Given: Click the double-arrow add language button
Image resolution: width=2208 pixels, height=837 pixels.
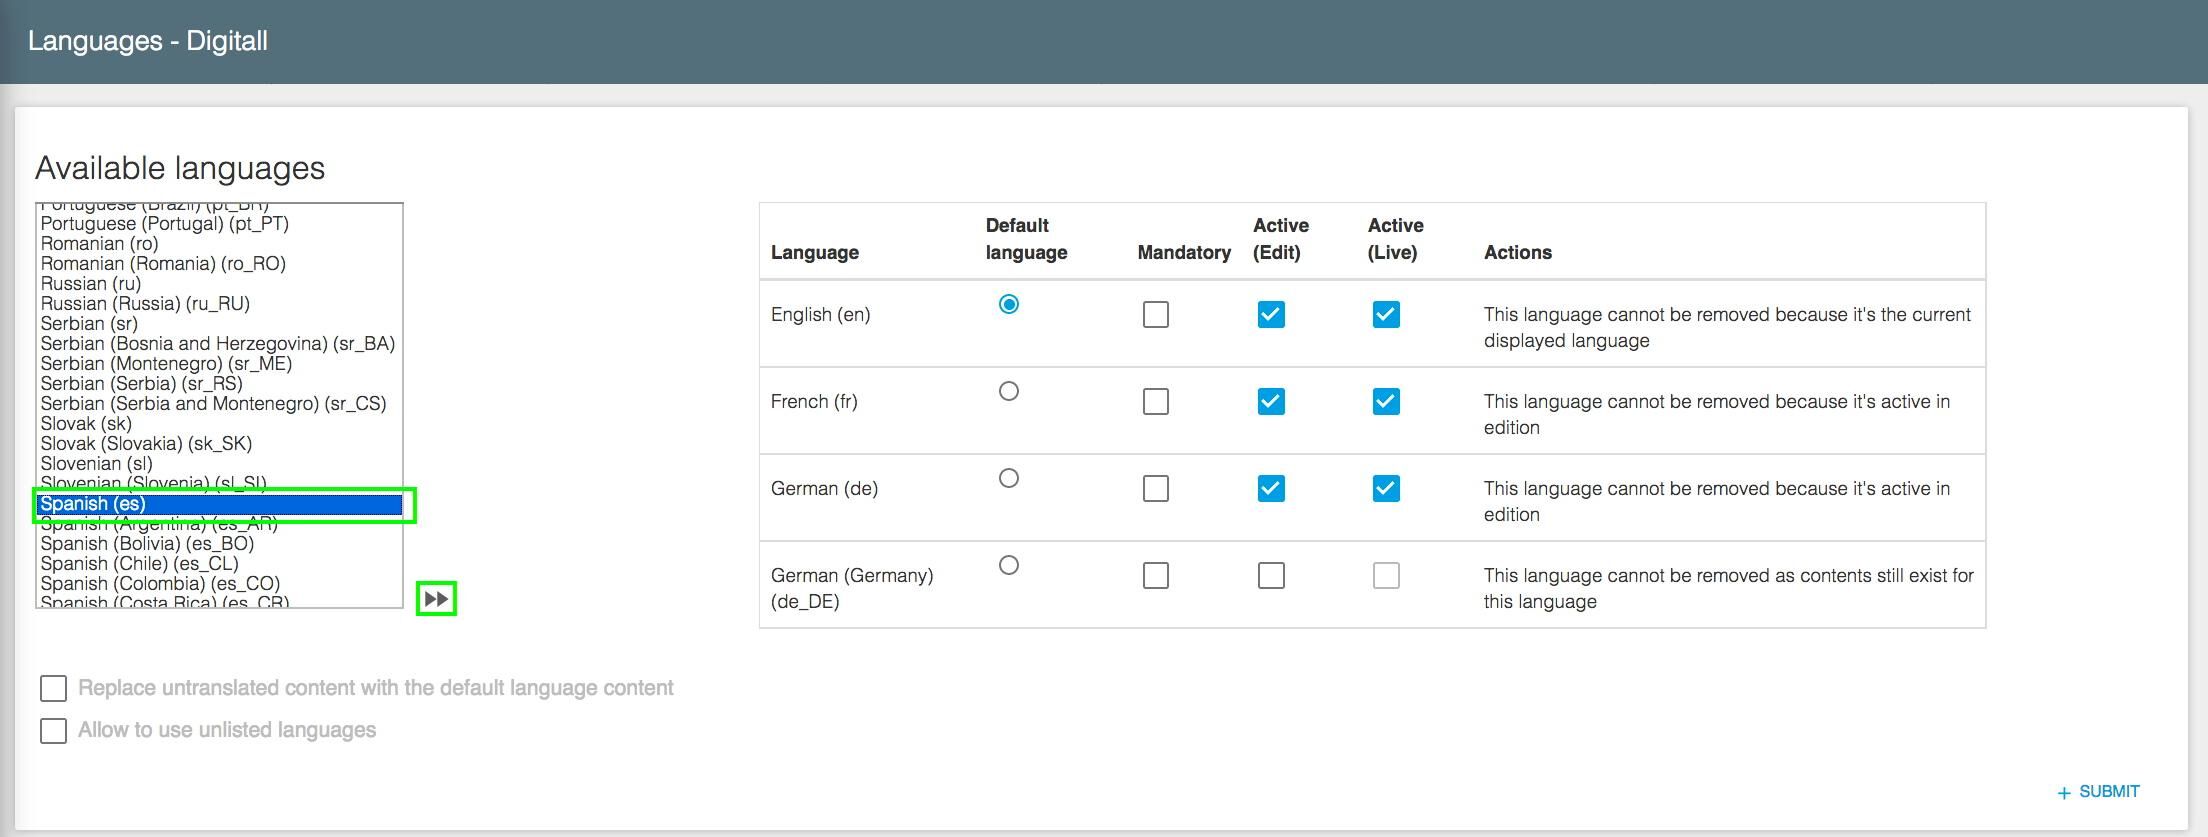Looking at the screenshot, I should [436, 599].
